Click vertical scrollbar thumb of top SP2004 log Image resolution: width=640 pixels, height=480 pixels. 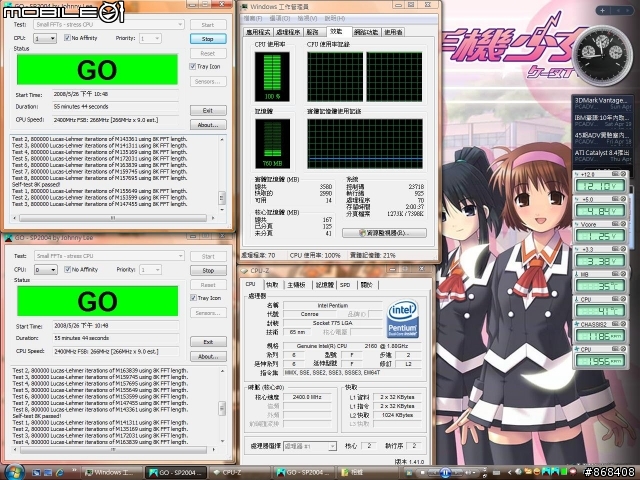click(x=222, y=198)
